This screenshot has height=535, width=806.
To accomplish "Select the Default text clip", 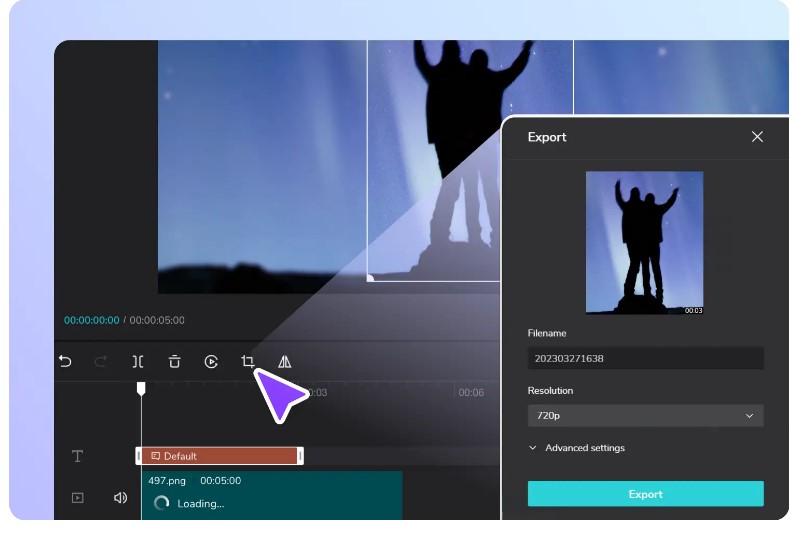I will [x=219, y=456].
